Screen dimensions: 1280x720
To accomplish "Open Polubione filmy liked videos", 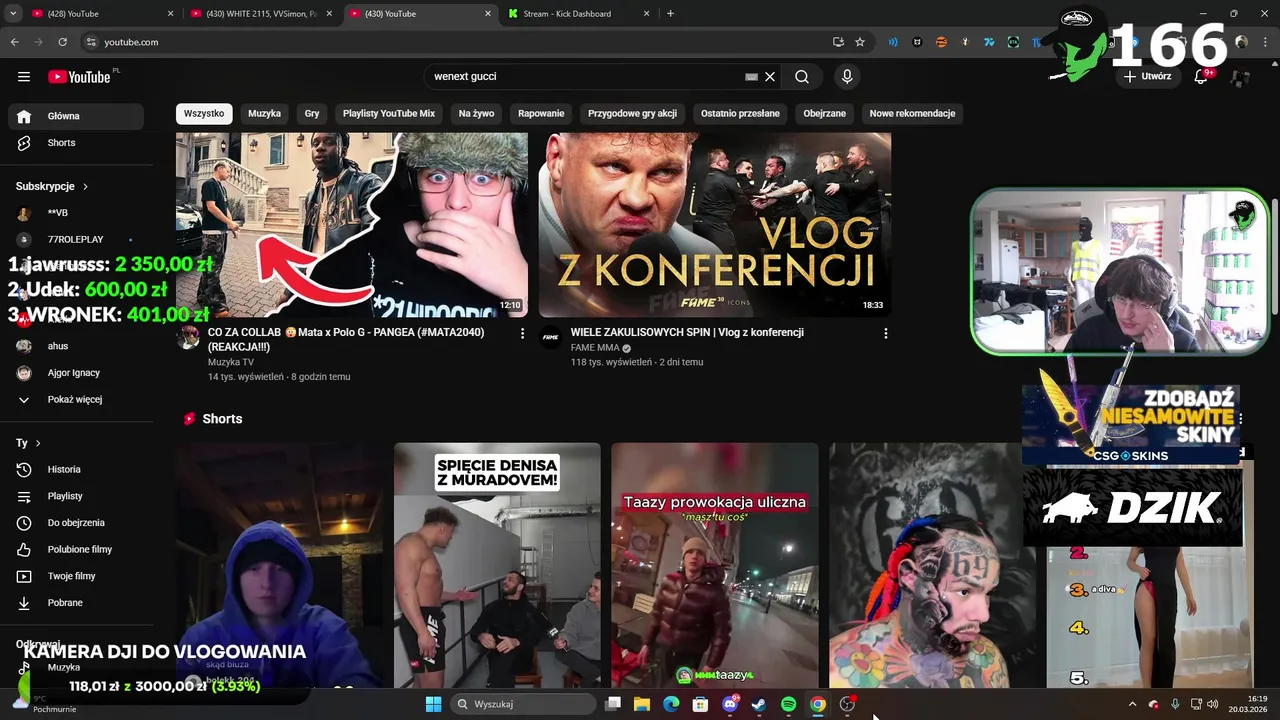I will pyautogui.click(x=76, y=549).
